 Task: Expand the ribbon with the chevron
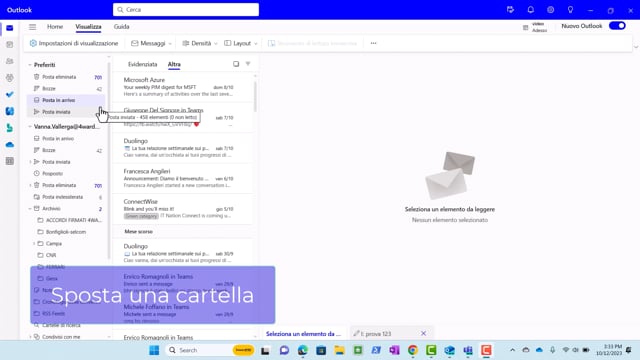pyautogui.click(x=636, y=47)
